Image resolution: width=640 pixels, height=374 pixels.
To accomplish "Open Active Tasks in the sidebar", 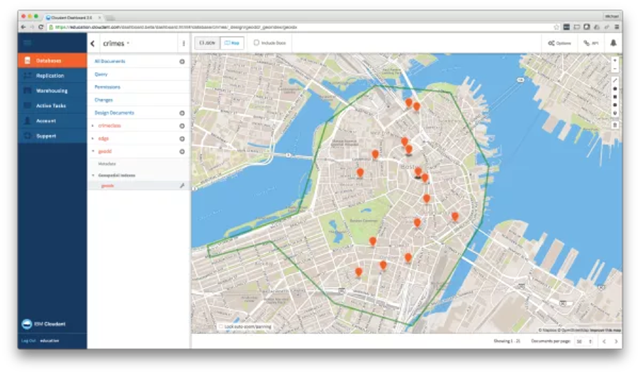I will (52, 106).
